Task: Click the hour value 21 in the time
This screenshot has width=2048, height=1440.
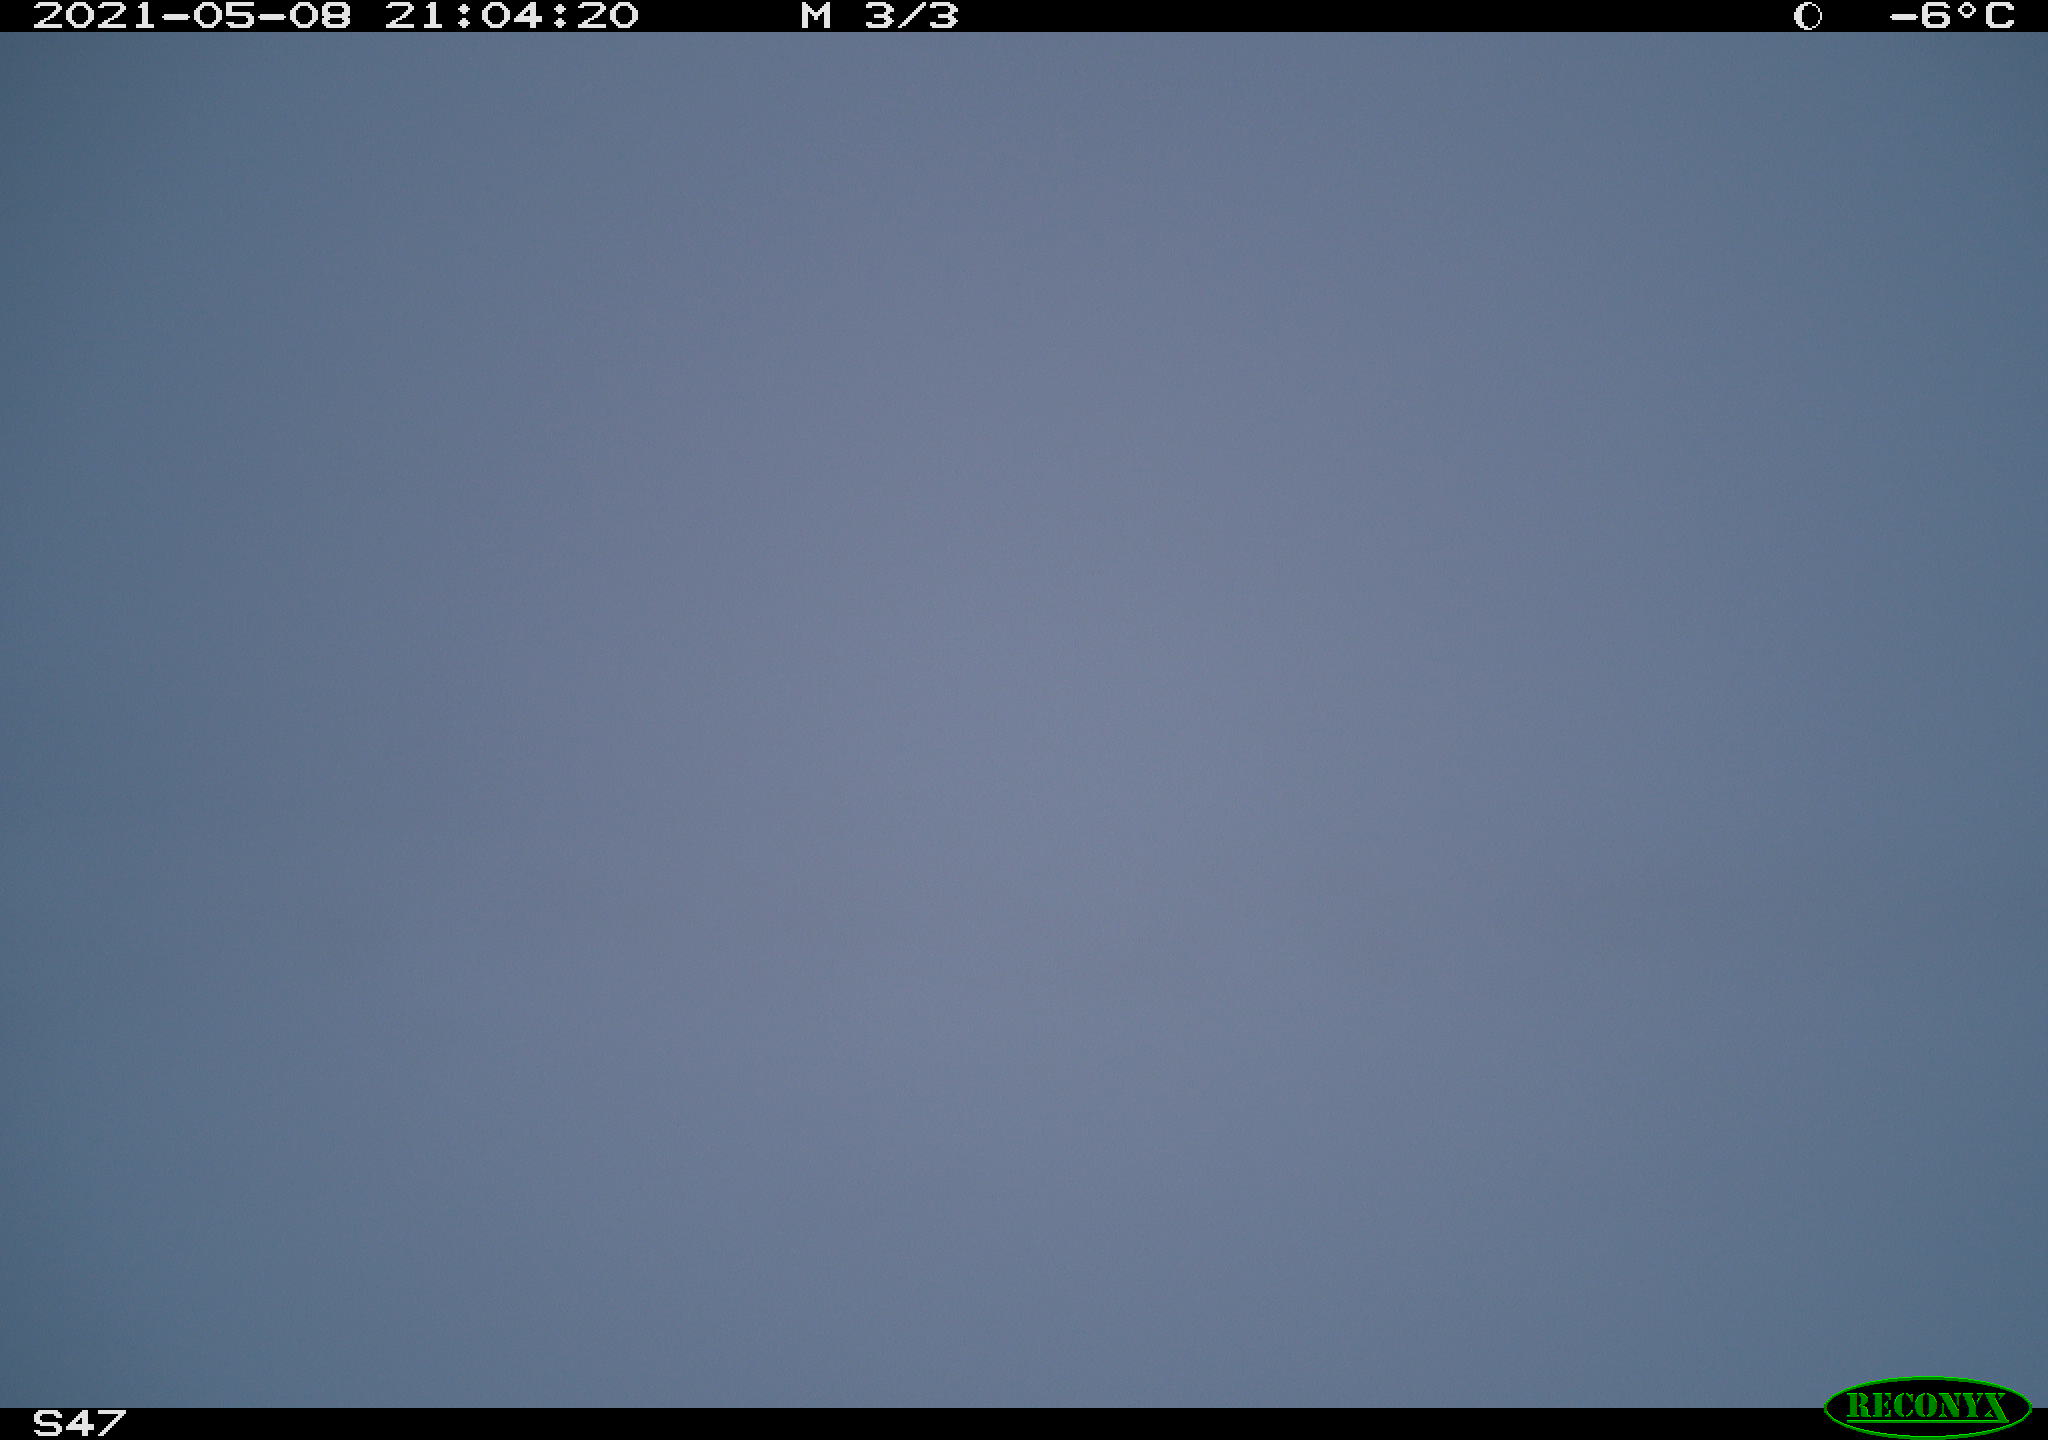Action: click(x=415, y=16)
